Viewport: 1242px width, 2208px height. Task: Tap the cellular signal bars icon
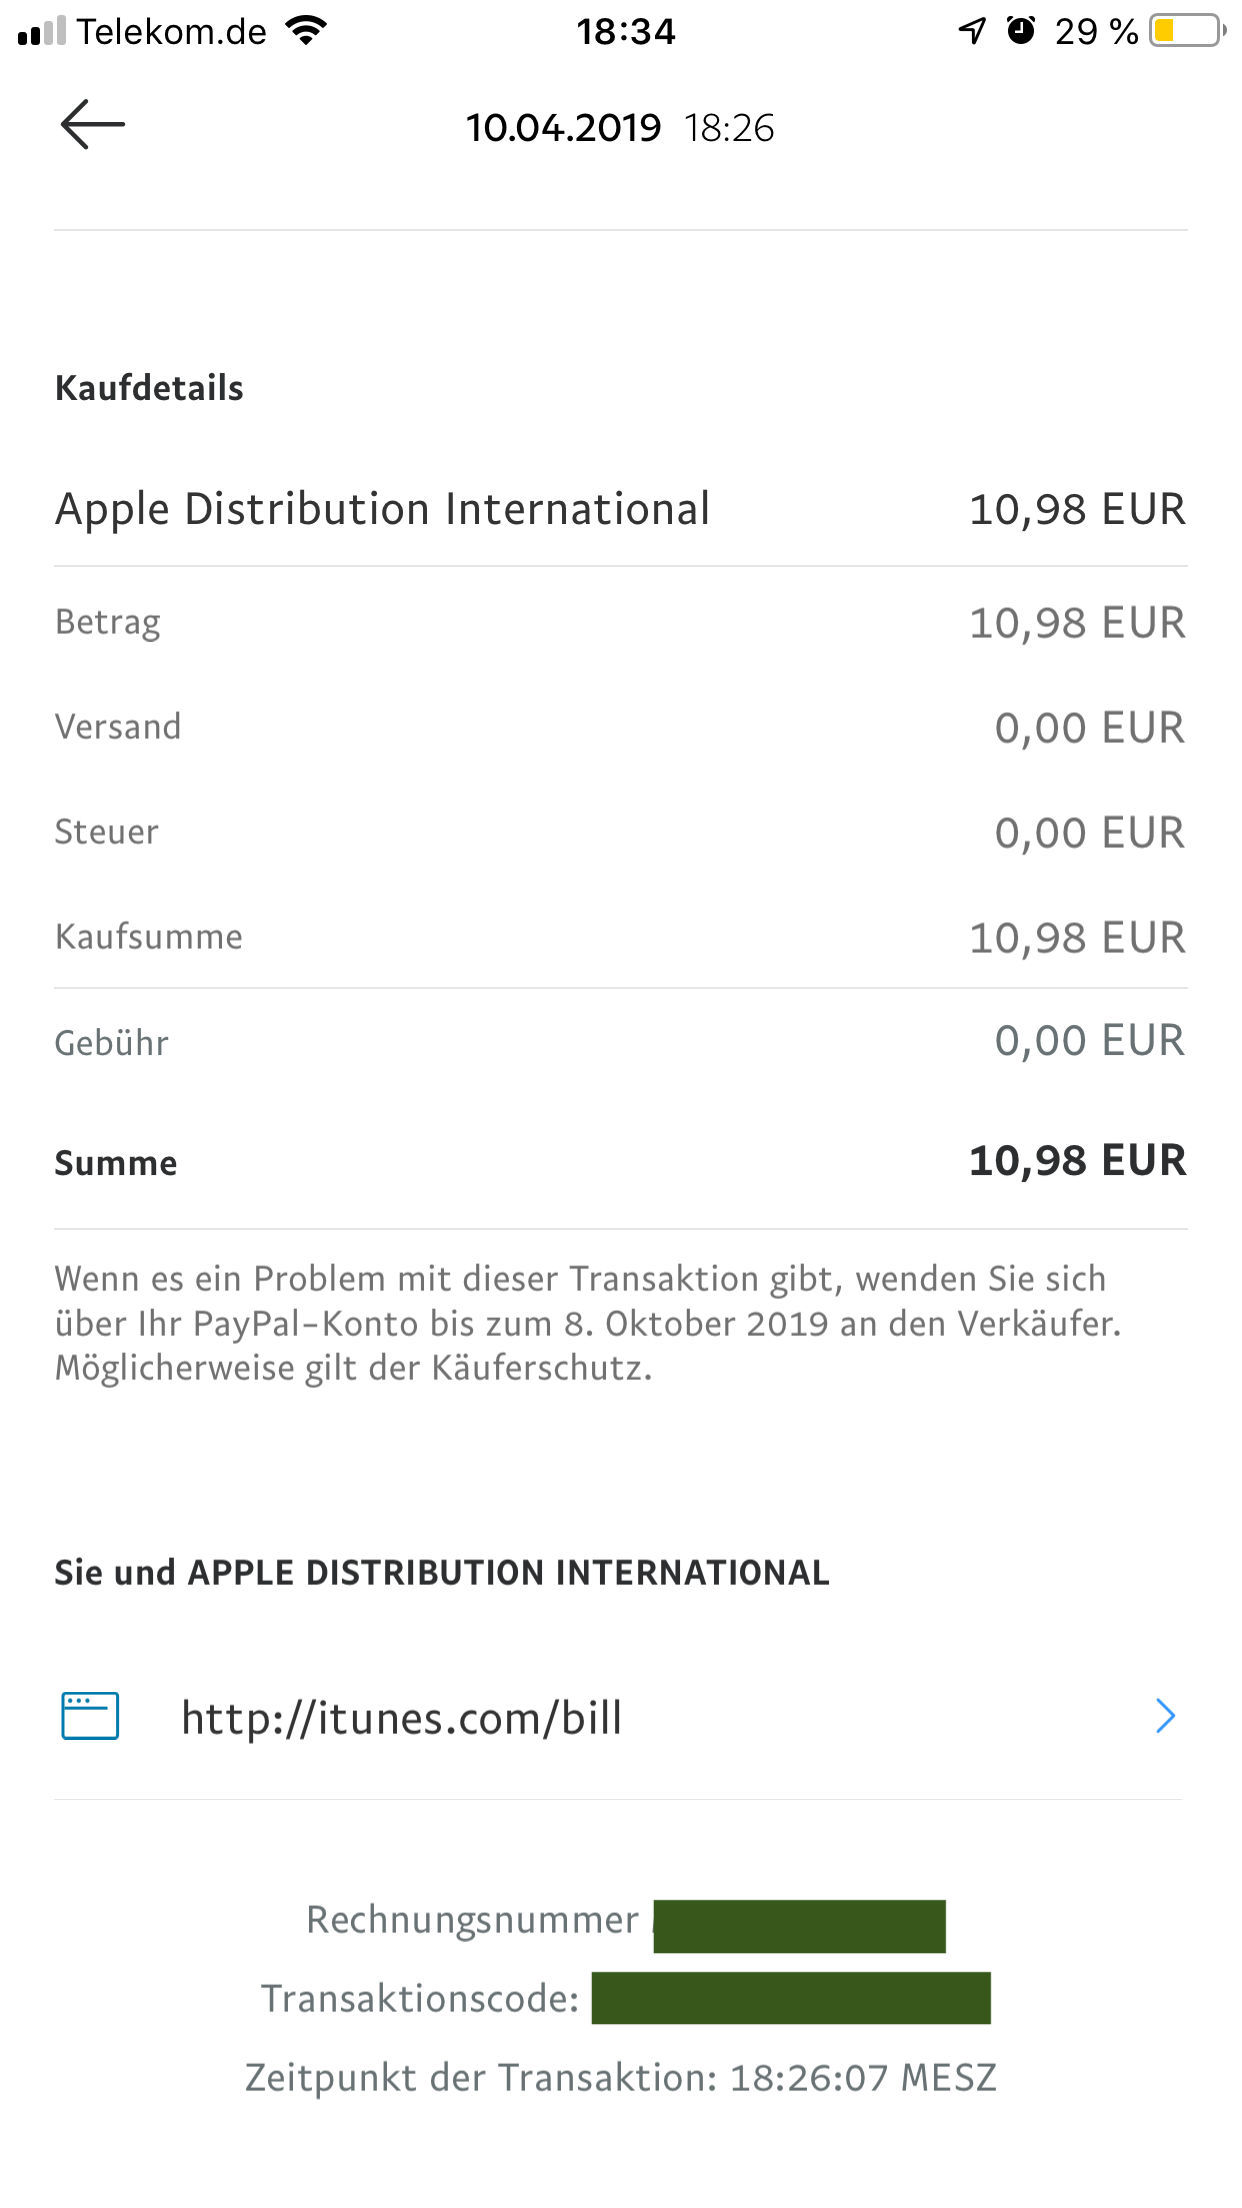(42, 31)
